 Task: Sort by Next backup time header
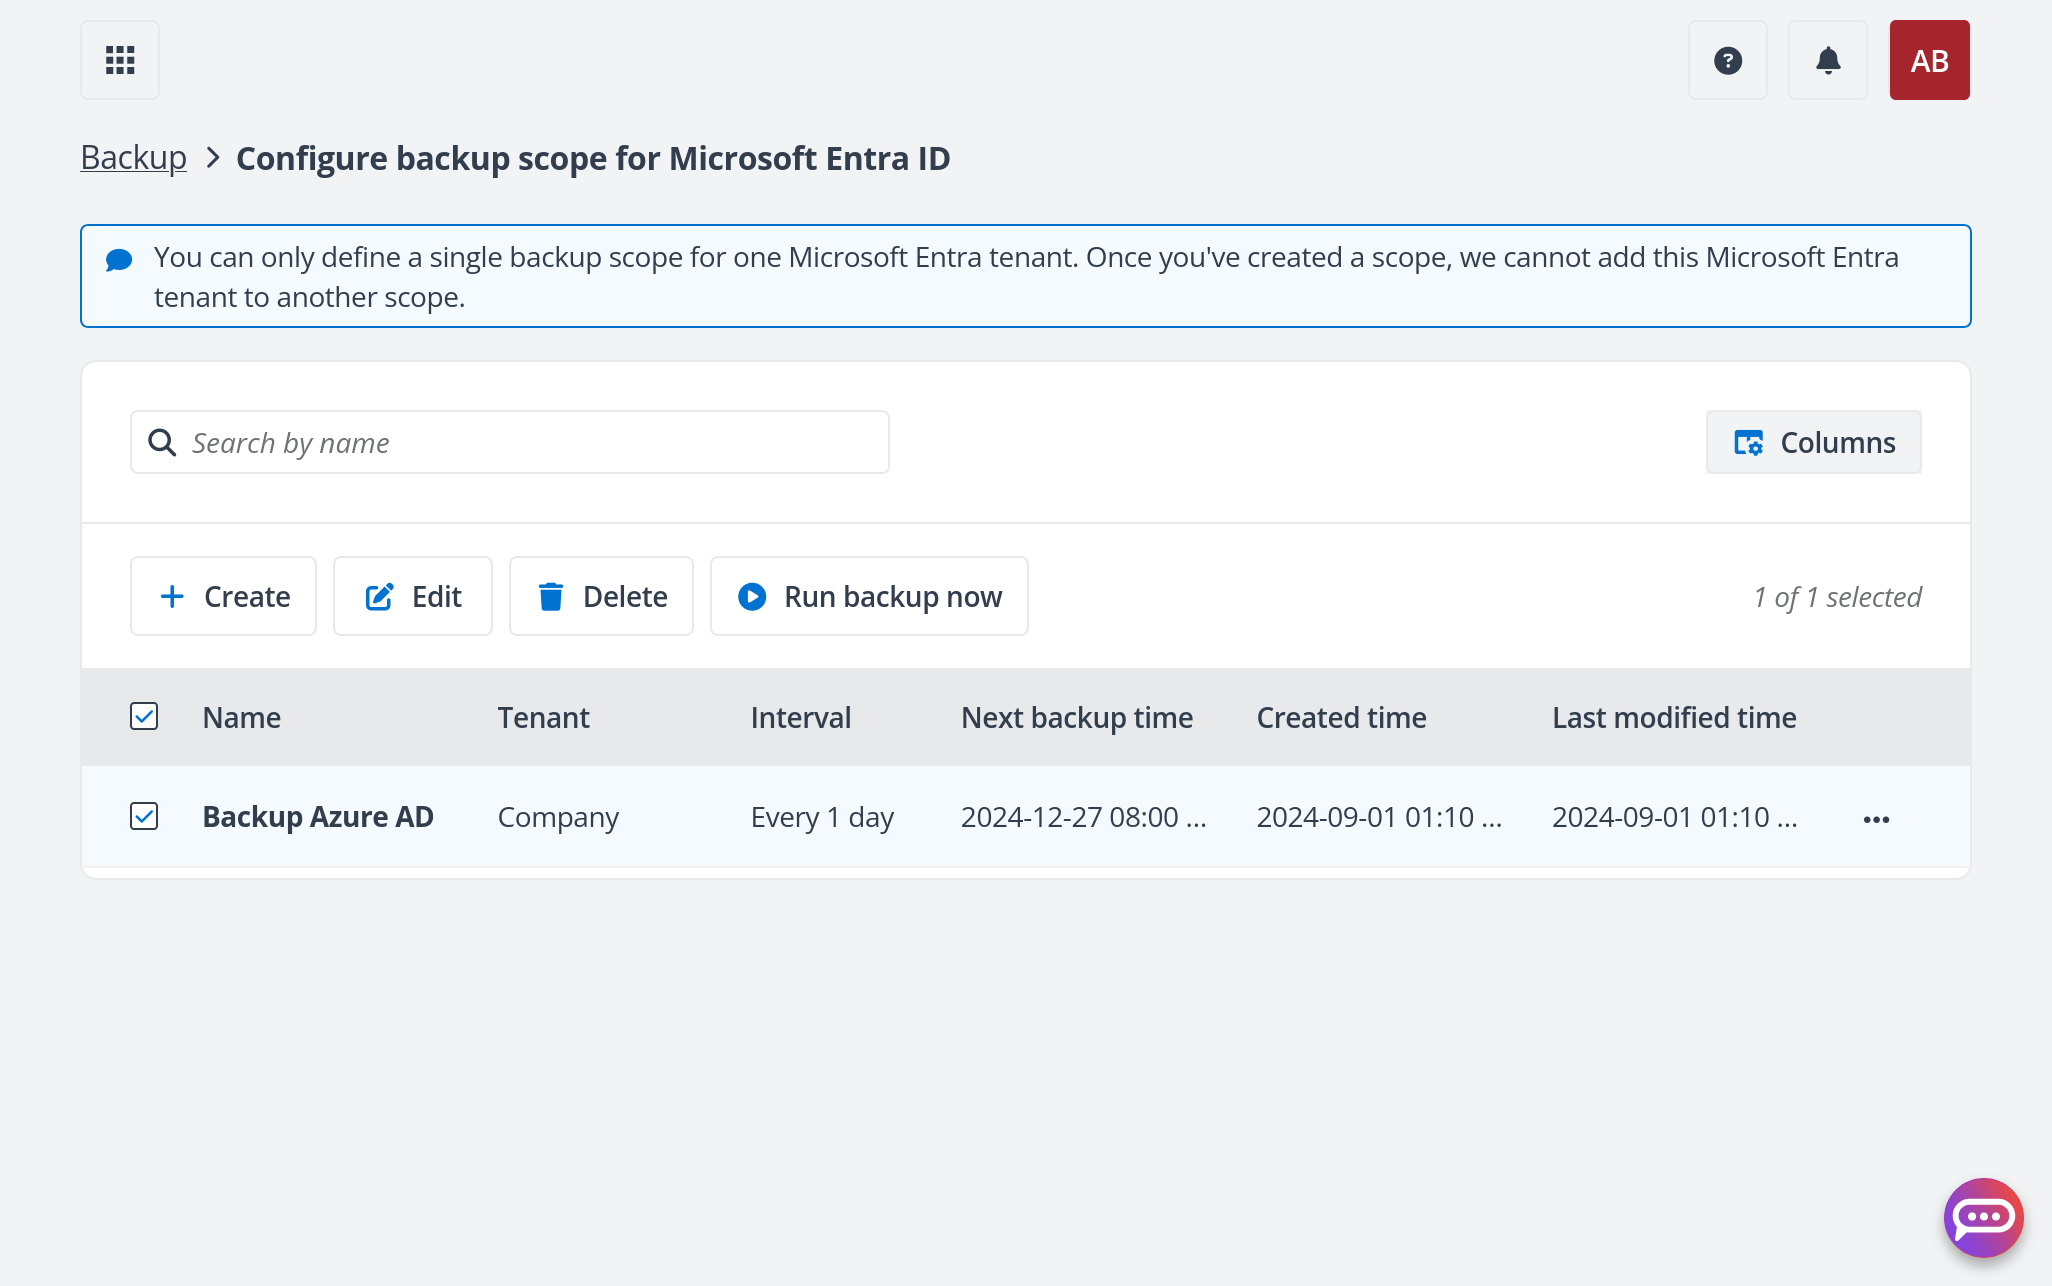[x=1077, y=717]
